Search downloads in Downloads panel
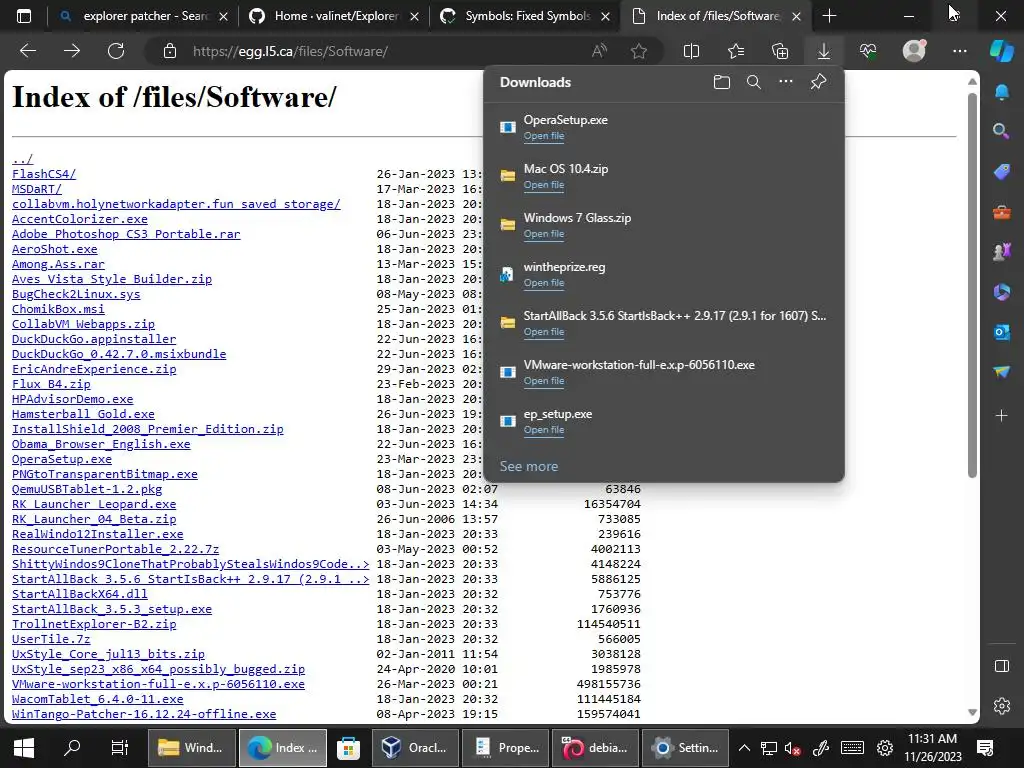Viewport: 1024px width, 768px height. click(x=754, y=82)
